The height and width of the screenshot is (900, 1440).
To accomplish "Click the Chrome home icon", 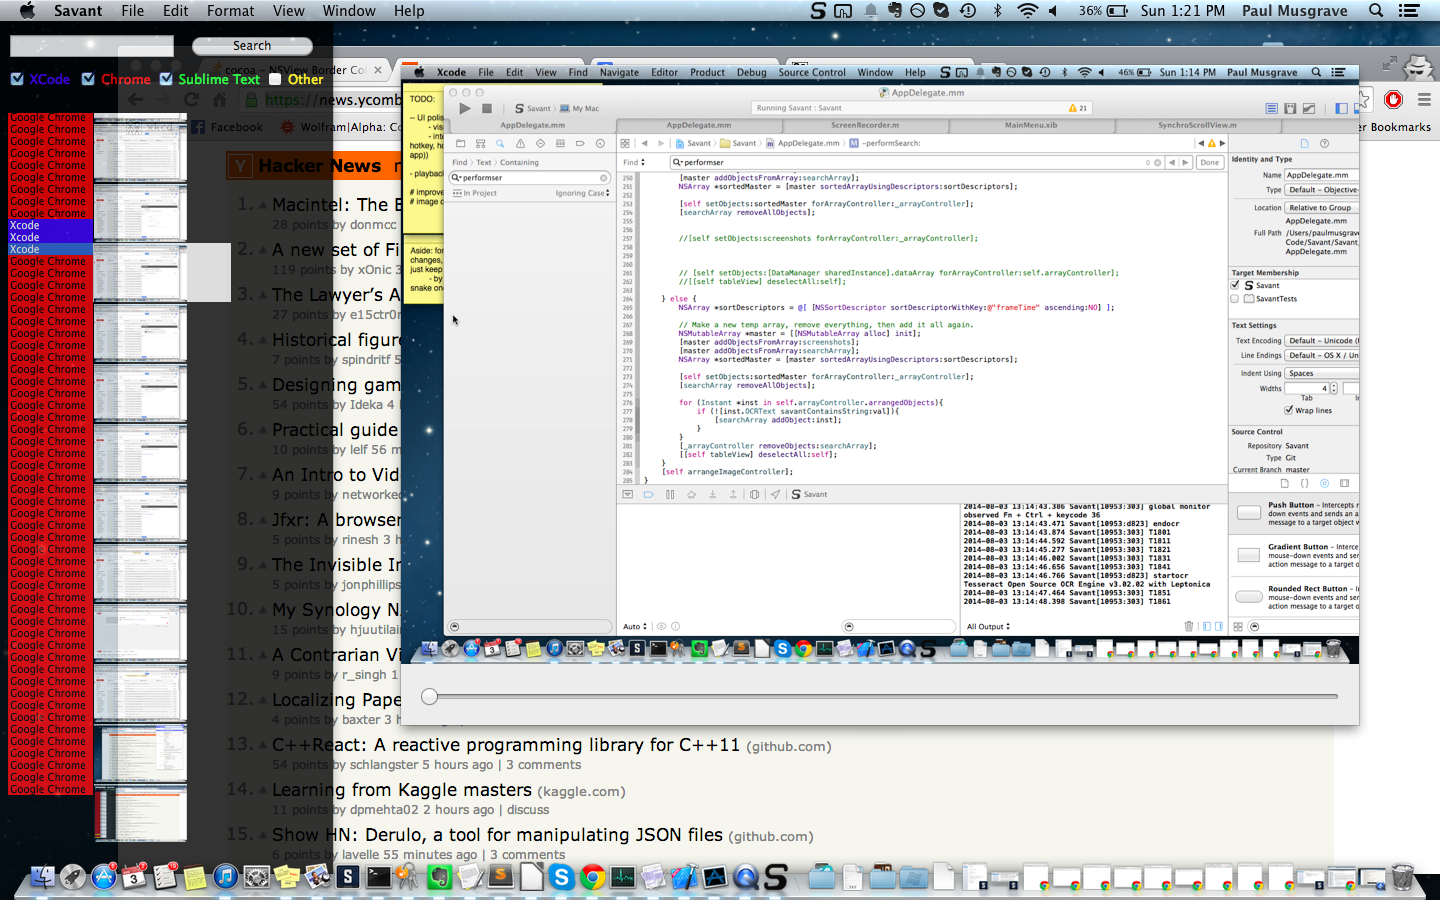I will click(x=219, y=99).
